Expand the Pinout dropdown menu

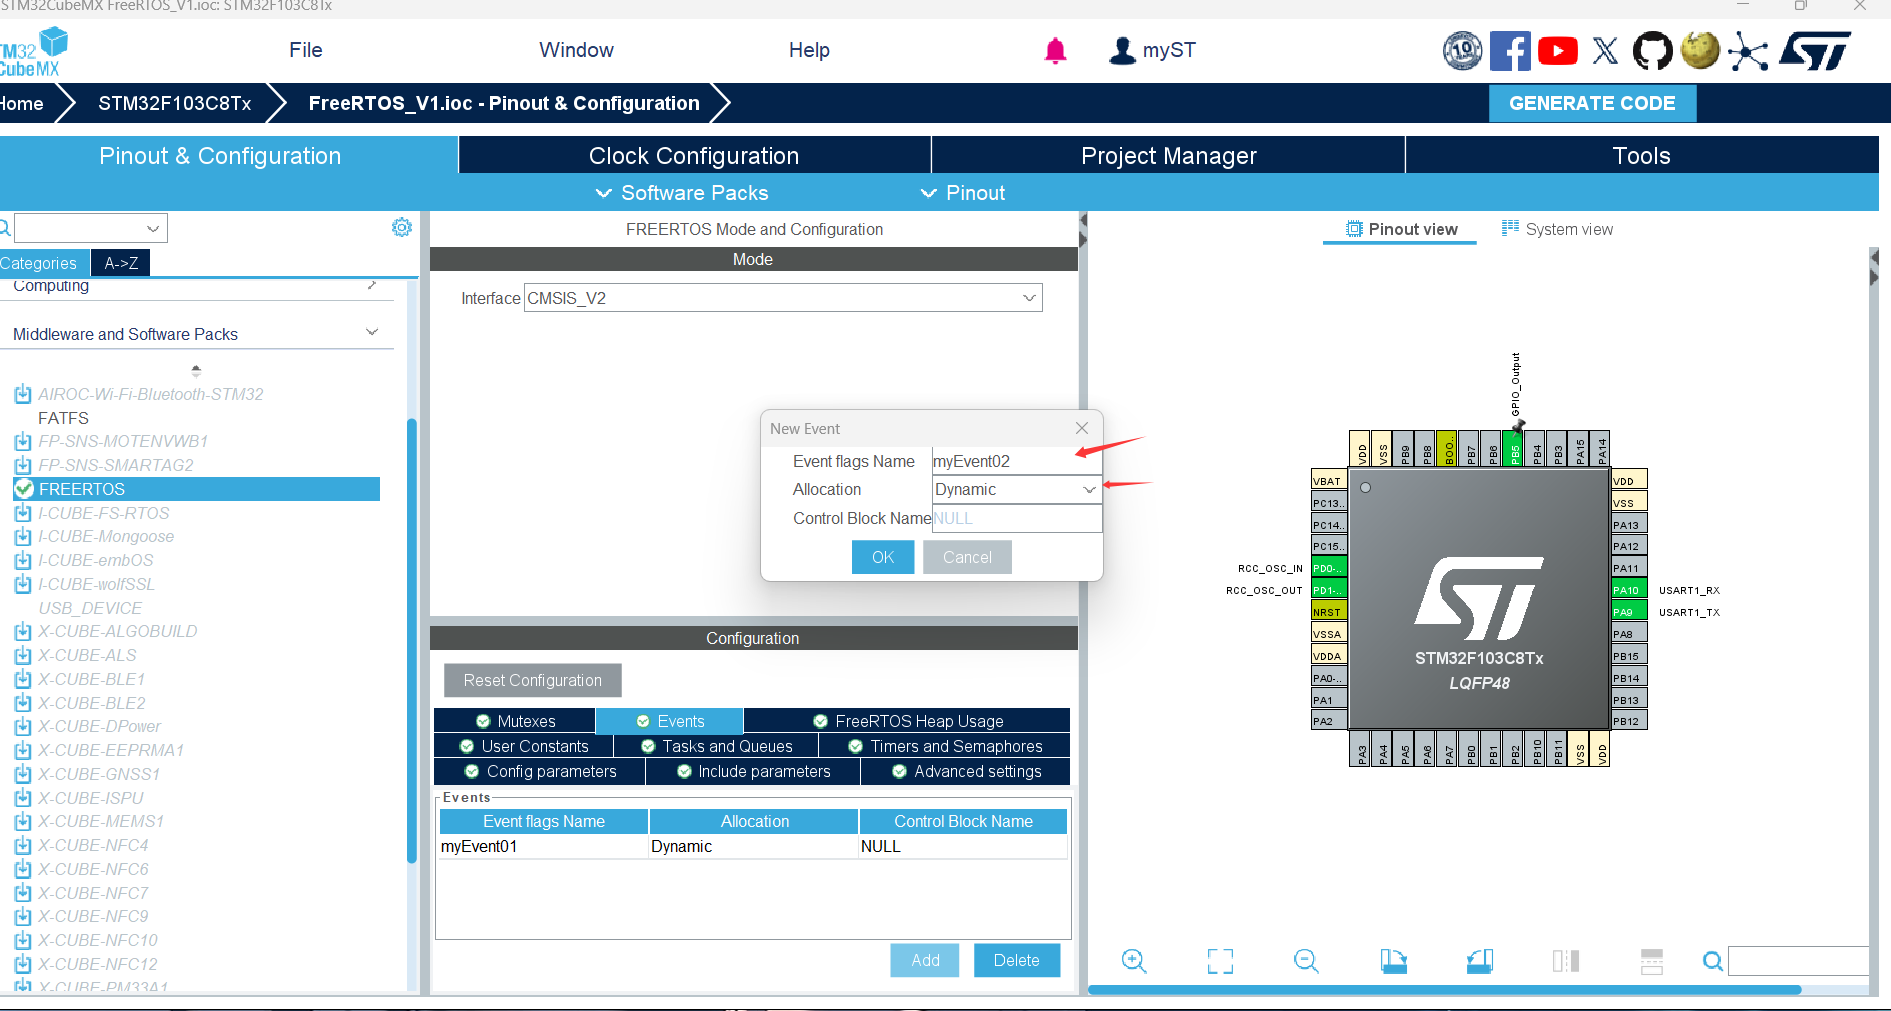[963, 193]
